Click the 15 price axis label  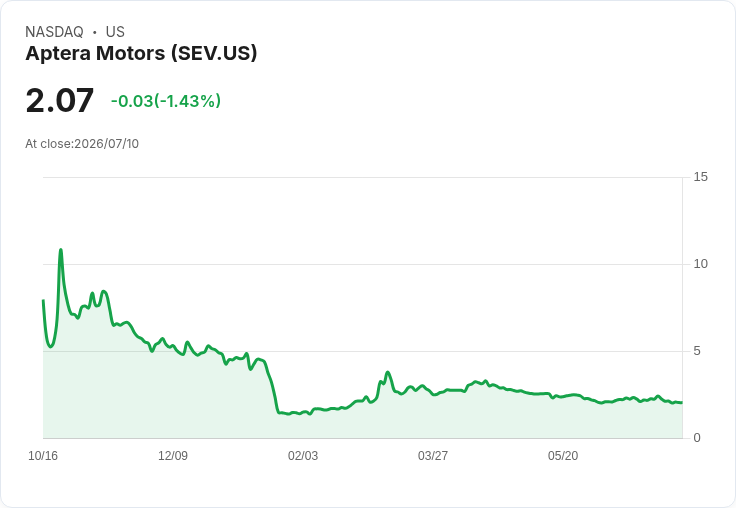(x=700, y=177)
